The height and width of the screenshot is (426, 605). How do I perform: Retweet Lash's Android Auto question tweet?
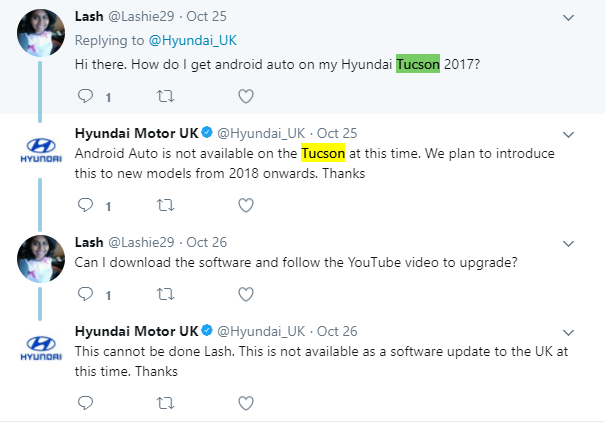point(165,97)
